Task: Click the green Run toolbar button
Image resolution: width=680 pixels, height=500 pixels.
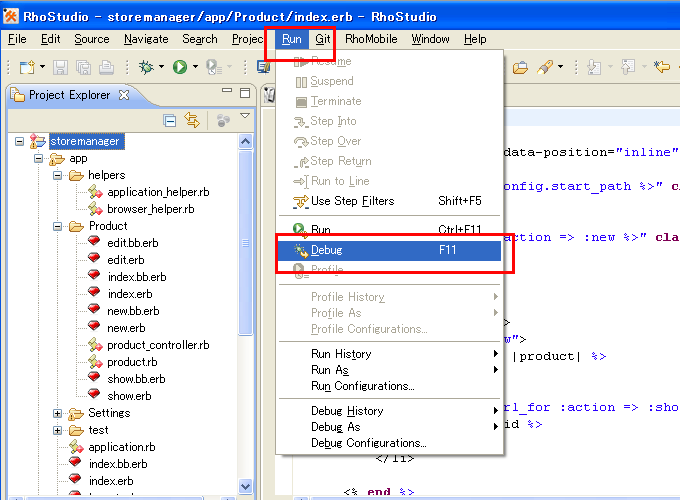Action: [x=180, y=67]
